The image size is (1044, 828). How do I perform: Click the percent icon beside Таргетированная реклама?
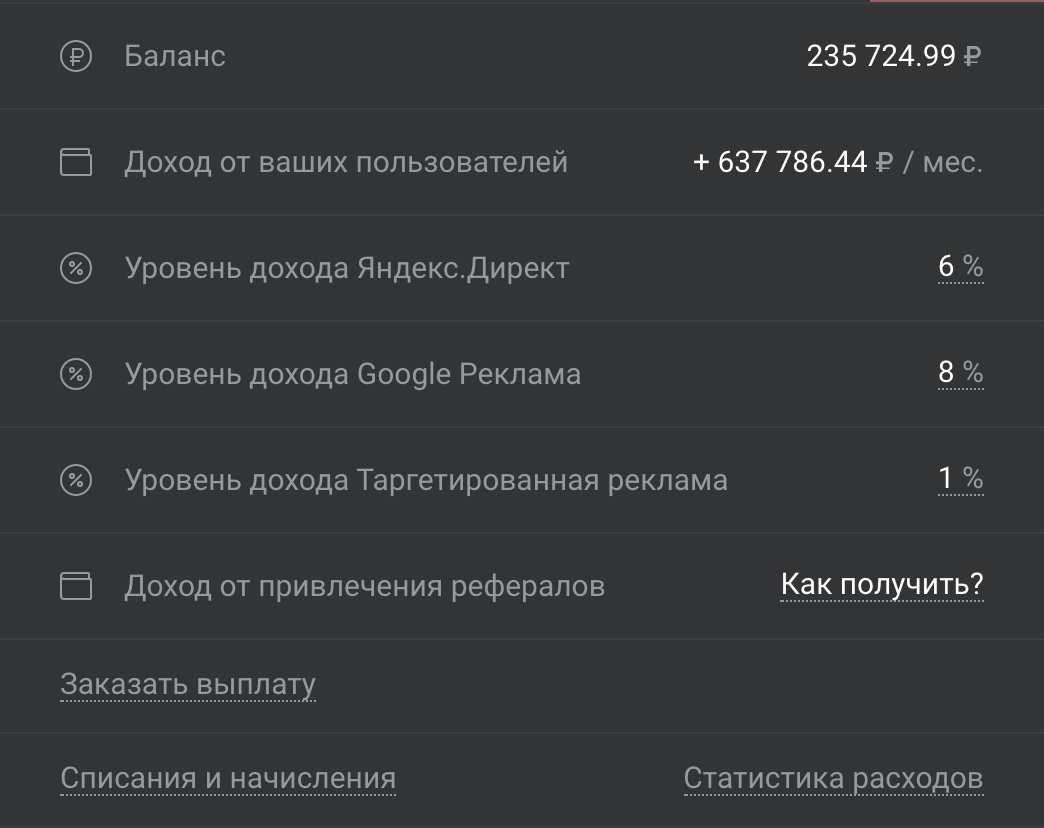[x=78, y=479]
